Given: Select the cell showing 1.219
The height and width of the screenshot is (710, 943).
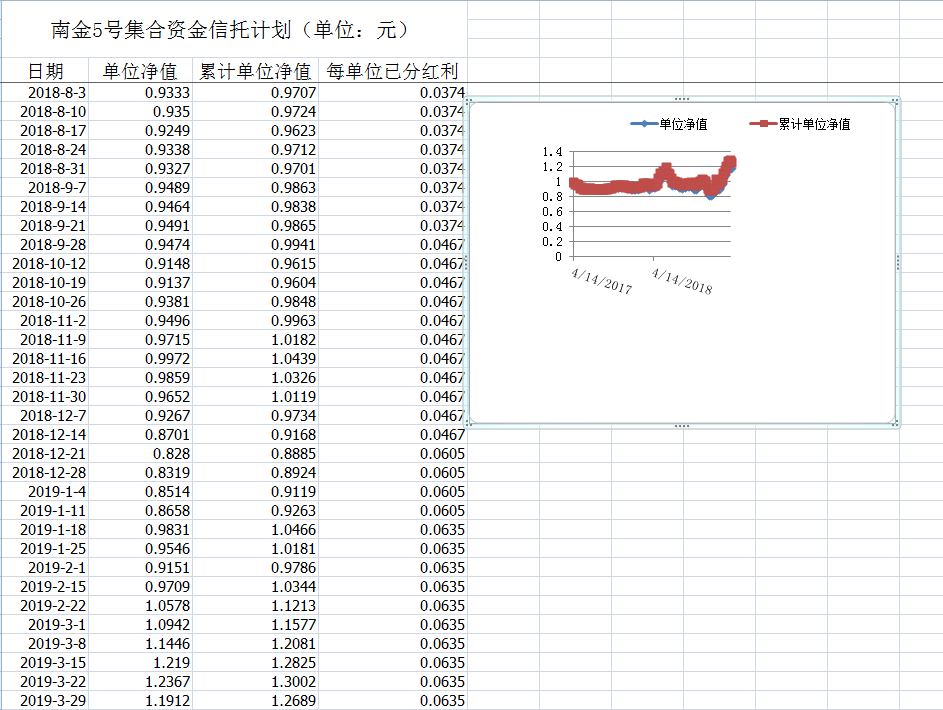Looking at the screenshot, I should tap(140, 663).
